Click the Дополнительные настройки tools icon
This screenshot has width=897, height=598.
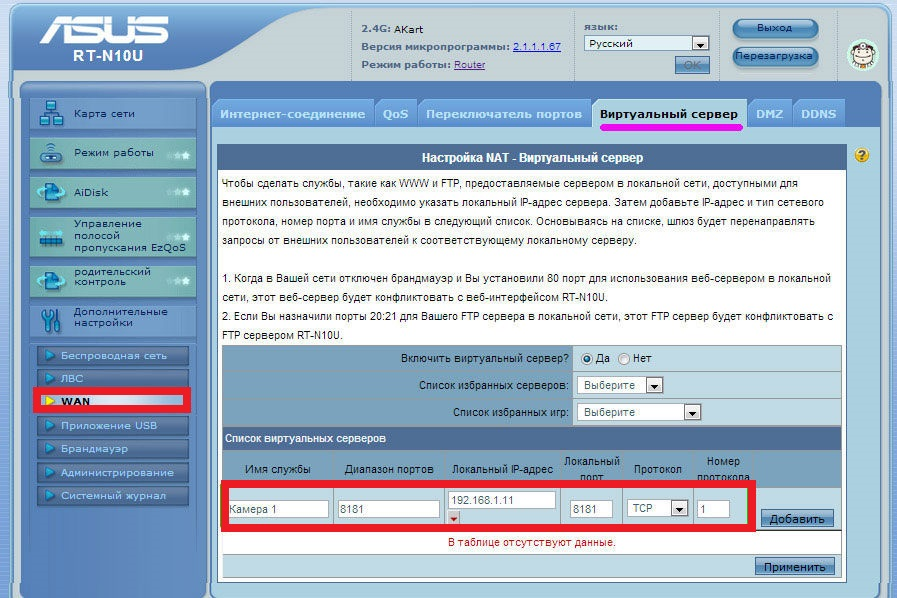click(51, 320)
